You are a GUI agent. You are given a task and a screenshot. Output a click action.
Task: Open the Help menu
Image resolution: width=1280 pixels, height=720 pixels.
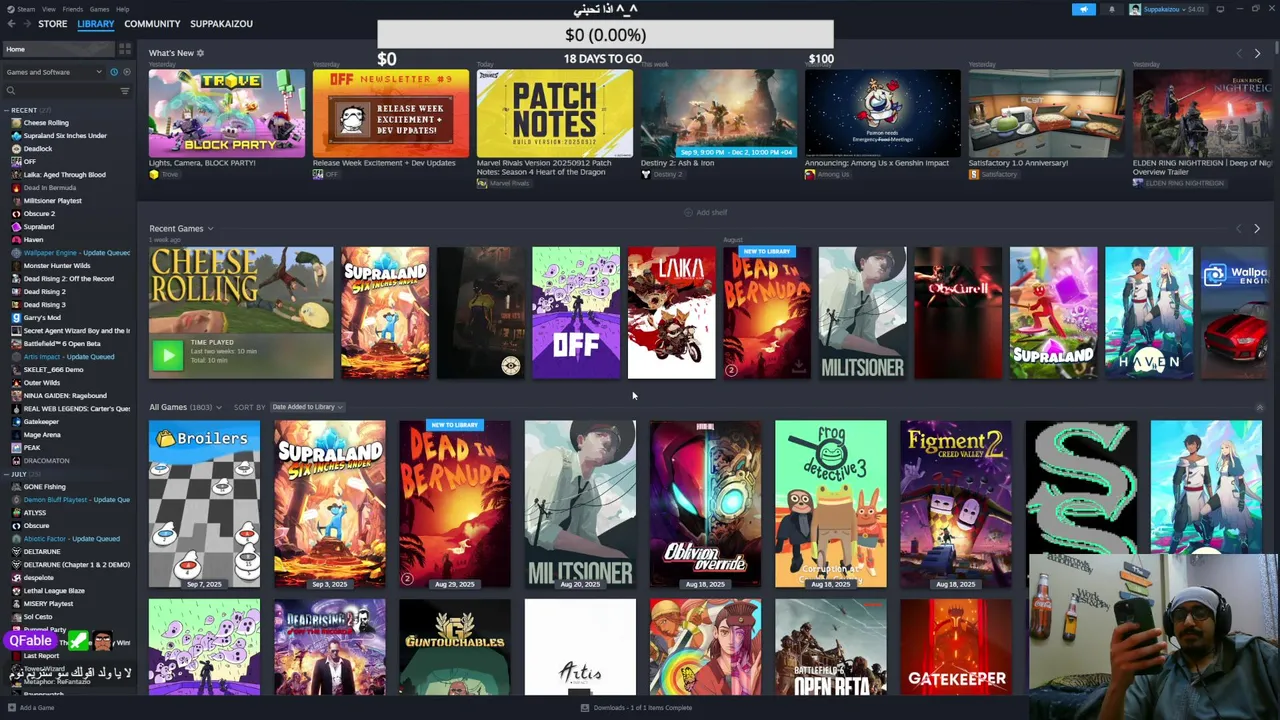pos(122,9)
